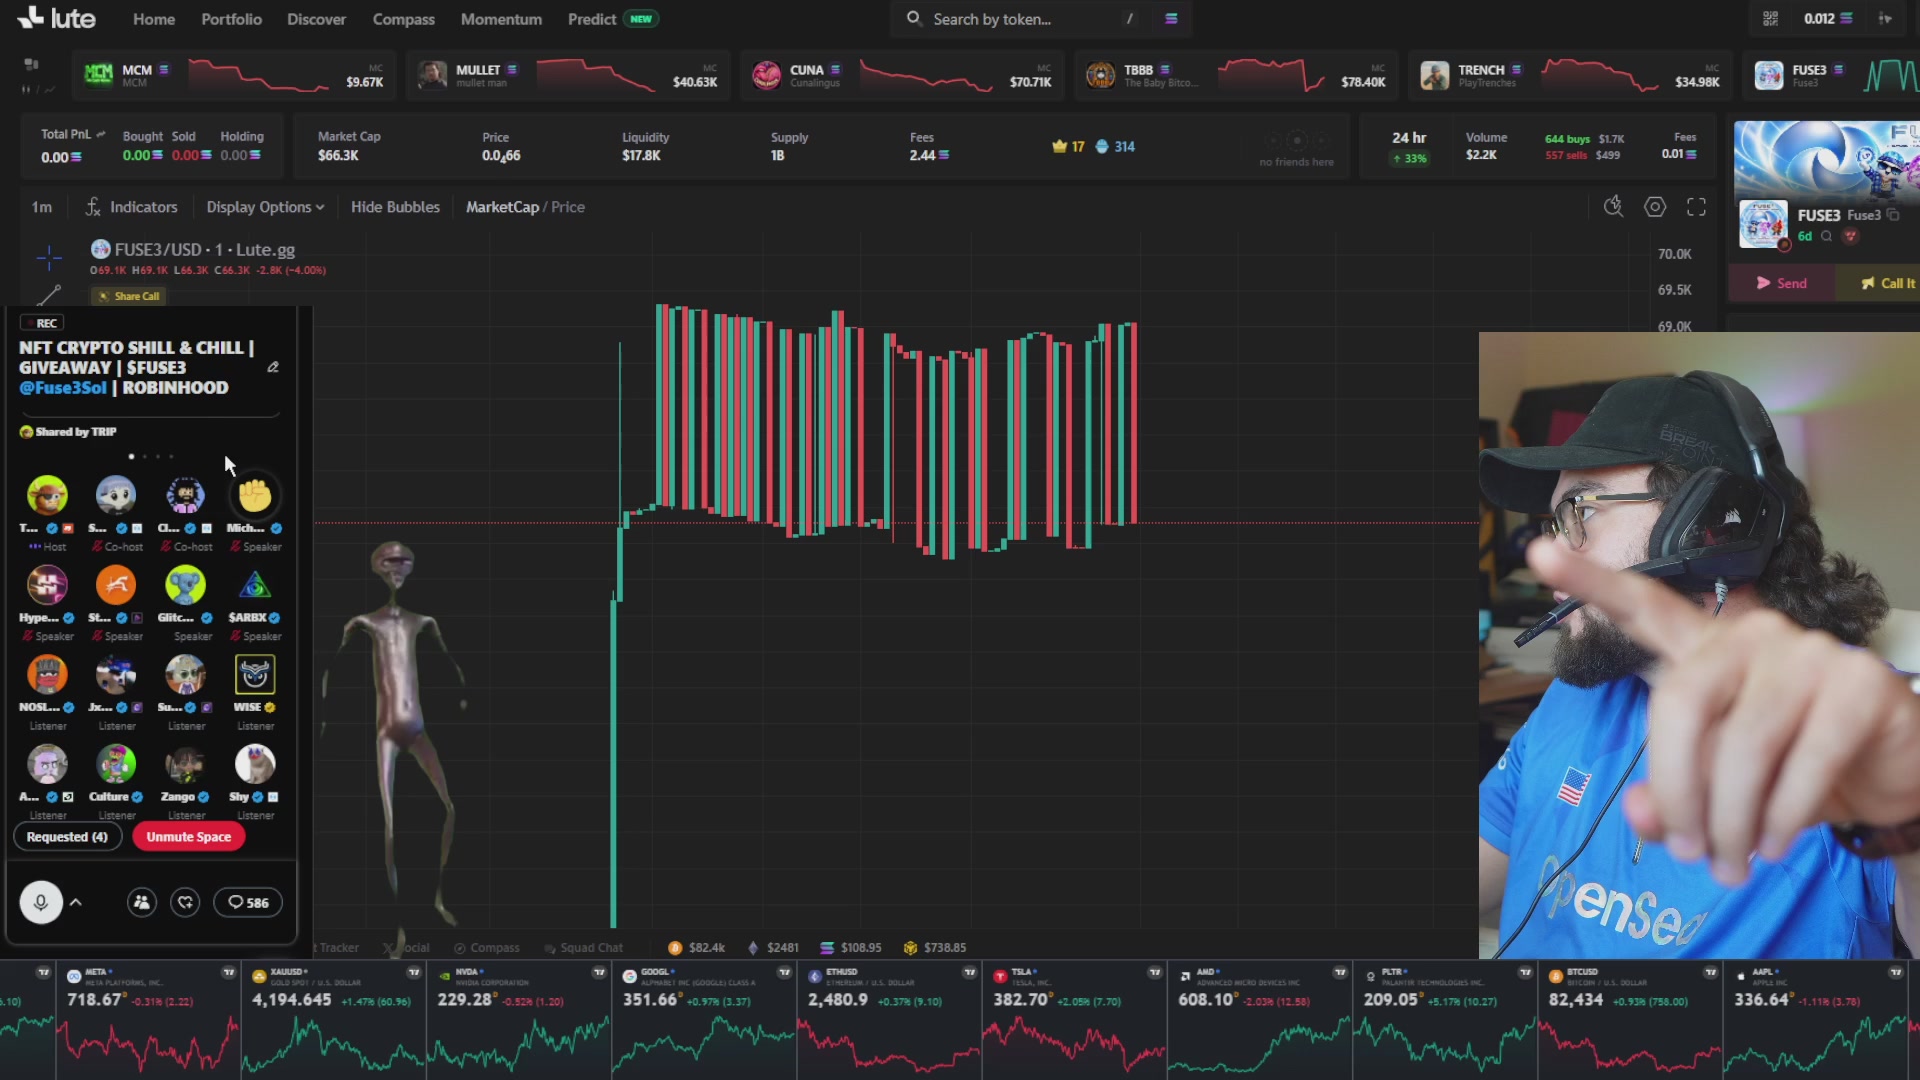Click the Search by token field

click(x=1020, y=19)
